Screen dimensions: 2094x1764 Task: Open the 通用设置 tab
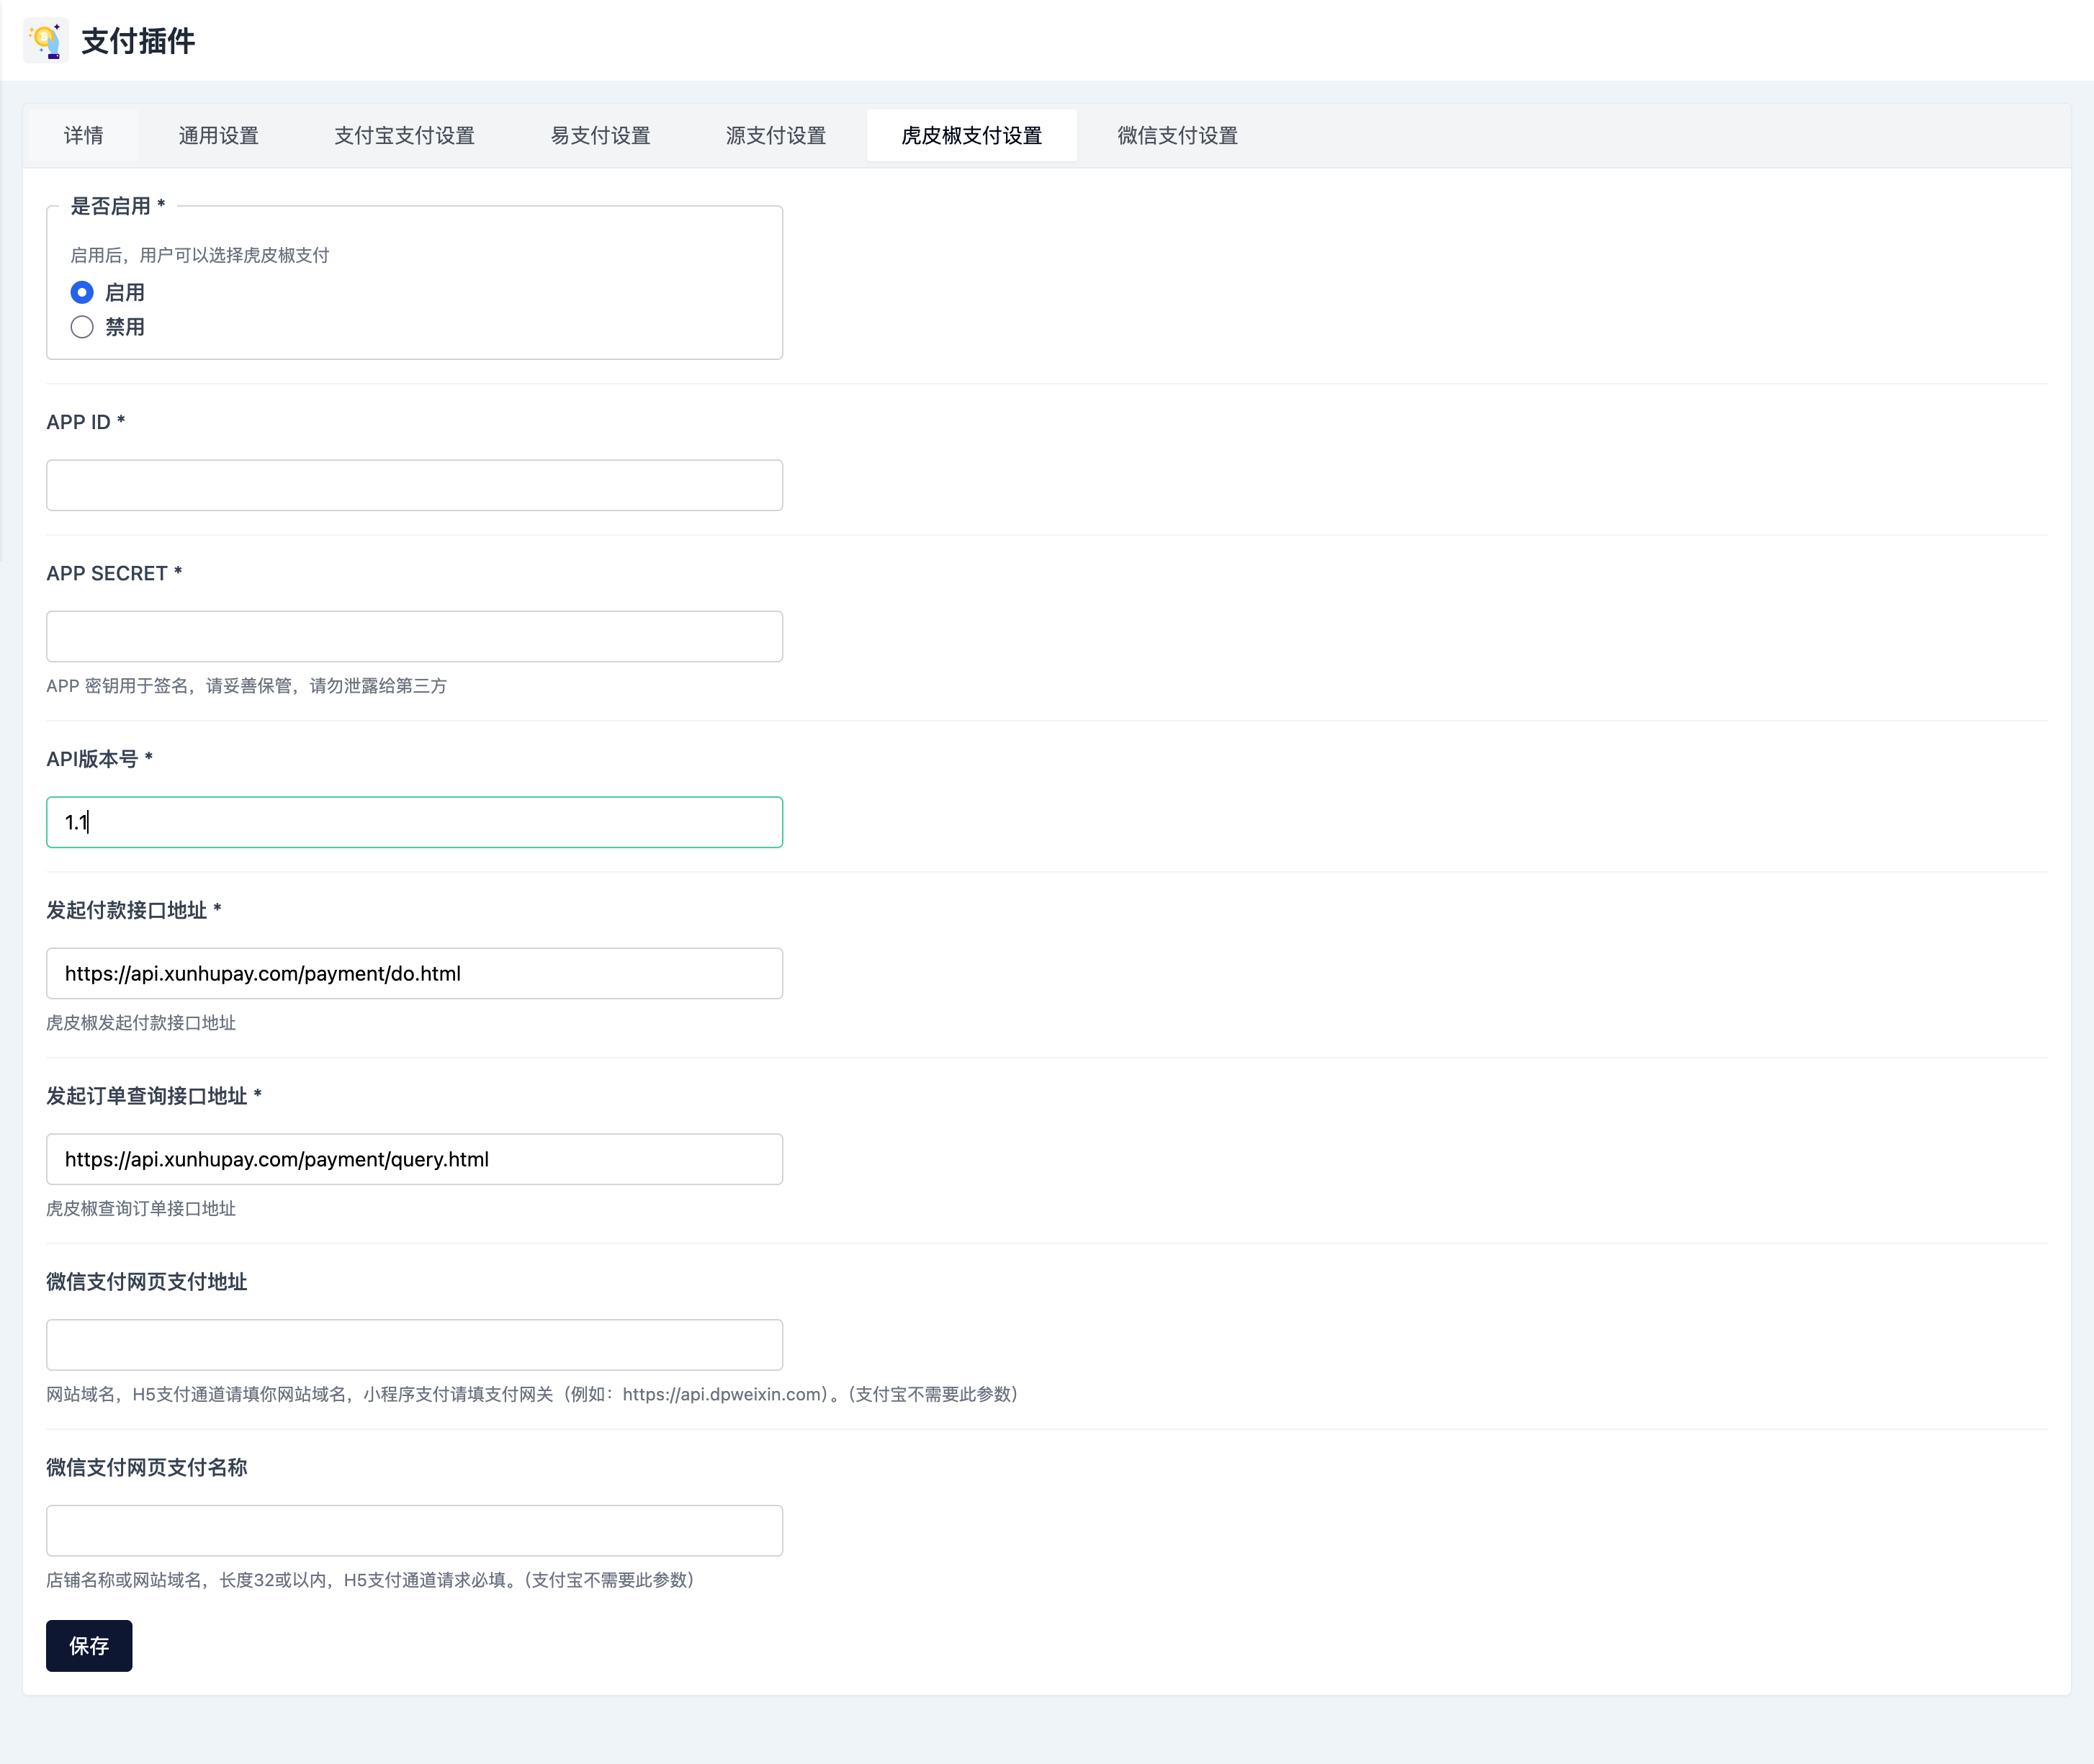[x=218, y=135]
